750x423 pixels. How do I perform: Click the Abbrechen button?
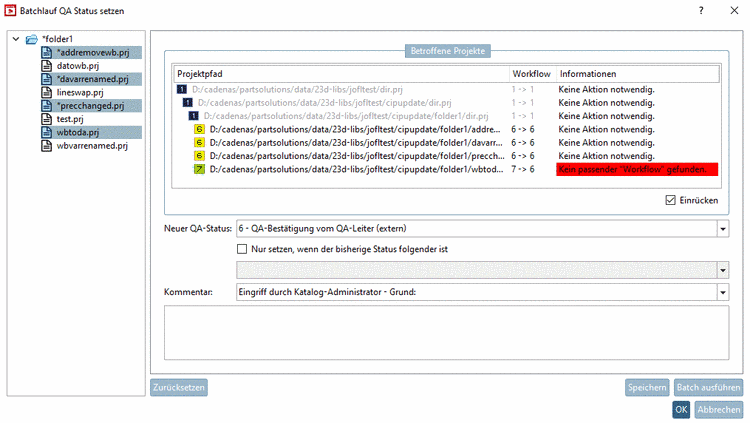[x=718, y=410]
